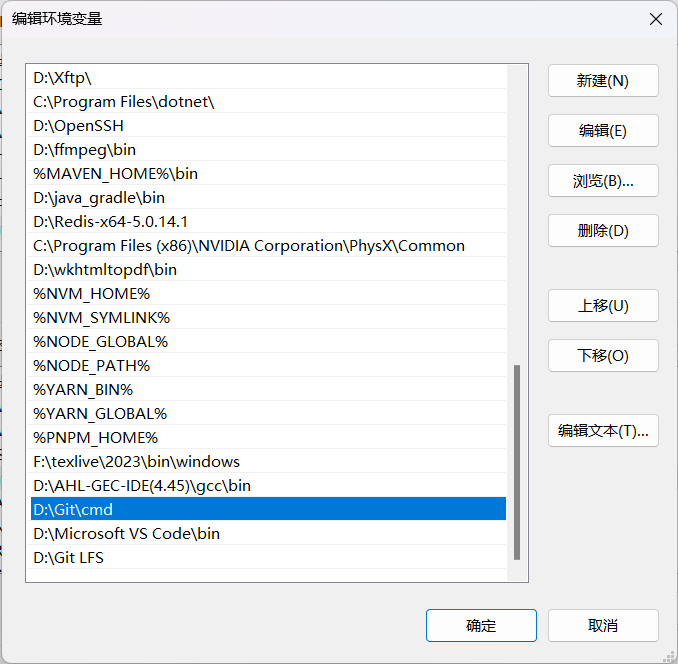Image resolution: width=678 pixels, height=664 pixels.
Task: Confirm changes with 确定 button
Action: pyautogui.click(x=481, y=626)
